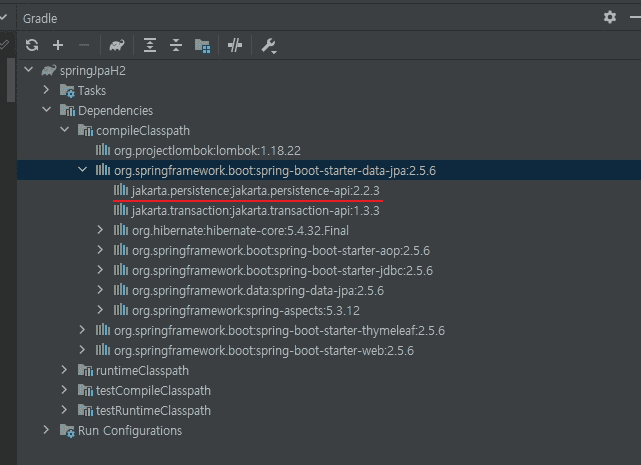Image resolution: width=641 pixels, height=465 pixels.
Task: Expand hibernate-core 5.4.32.Final dependency
Action: click(x=100, y=230)
